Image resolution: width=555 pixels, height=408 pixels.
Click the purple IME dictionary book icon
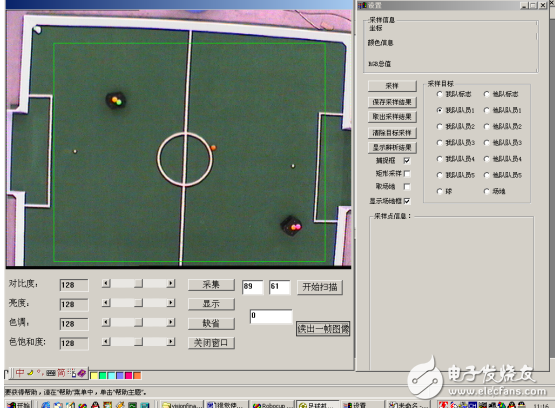click(82, 373)
